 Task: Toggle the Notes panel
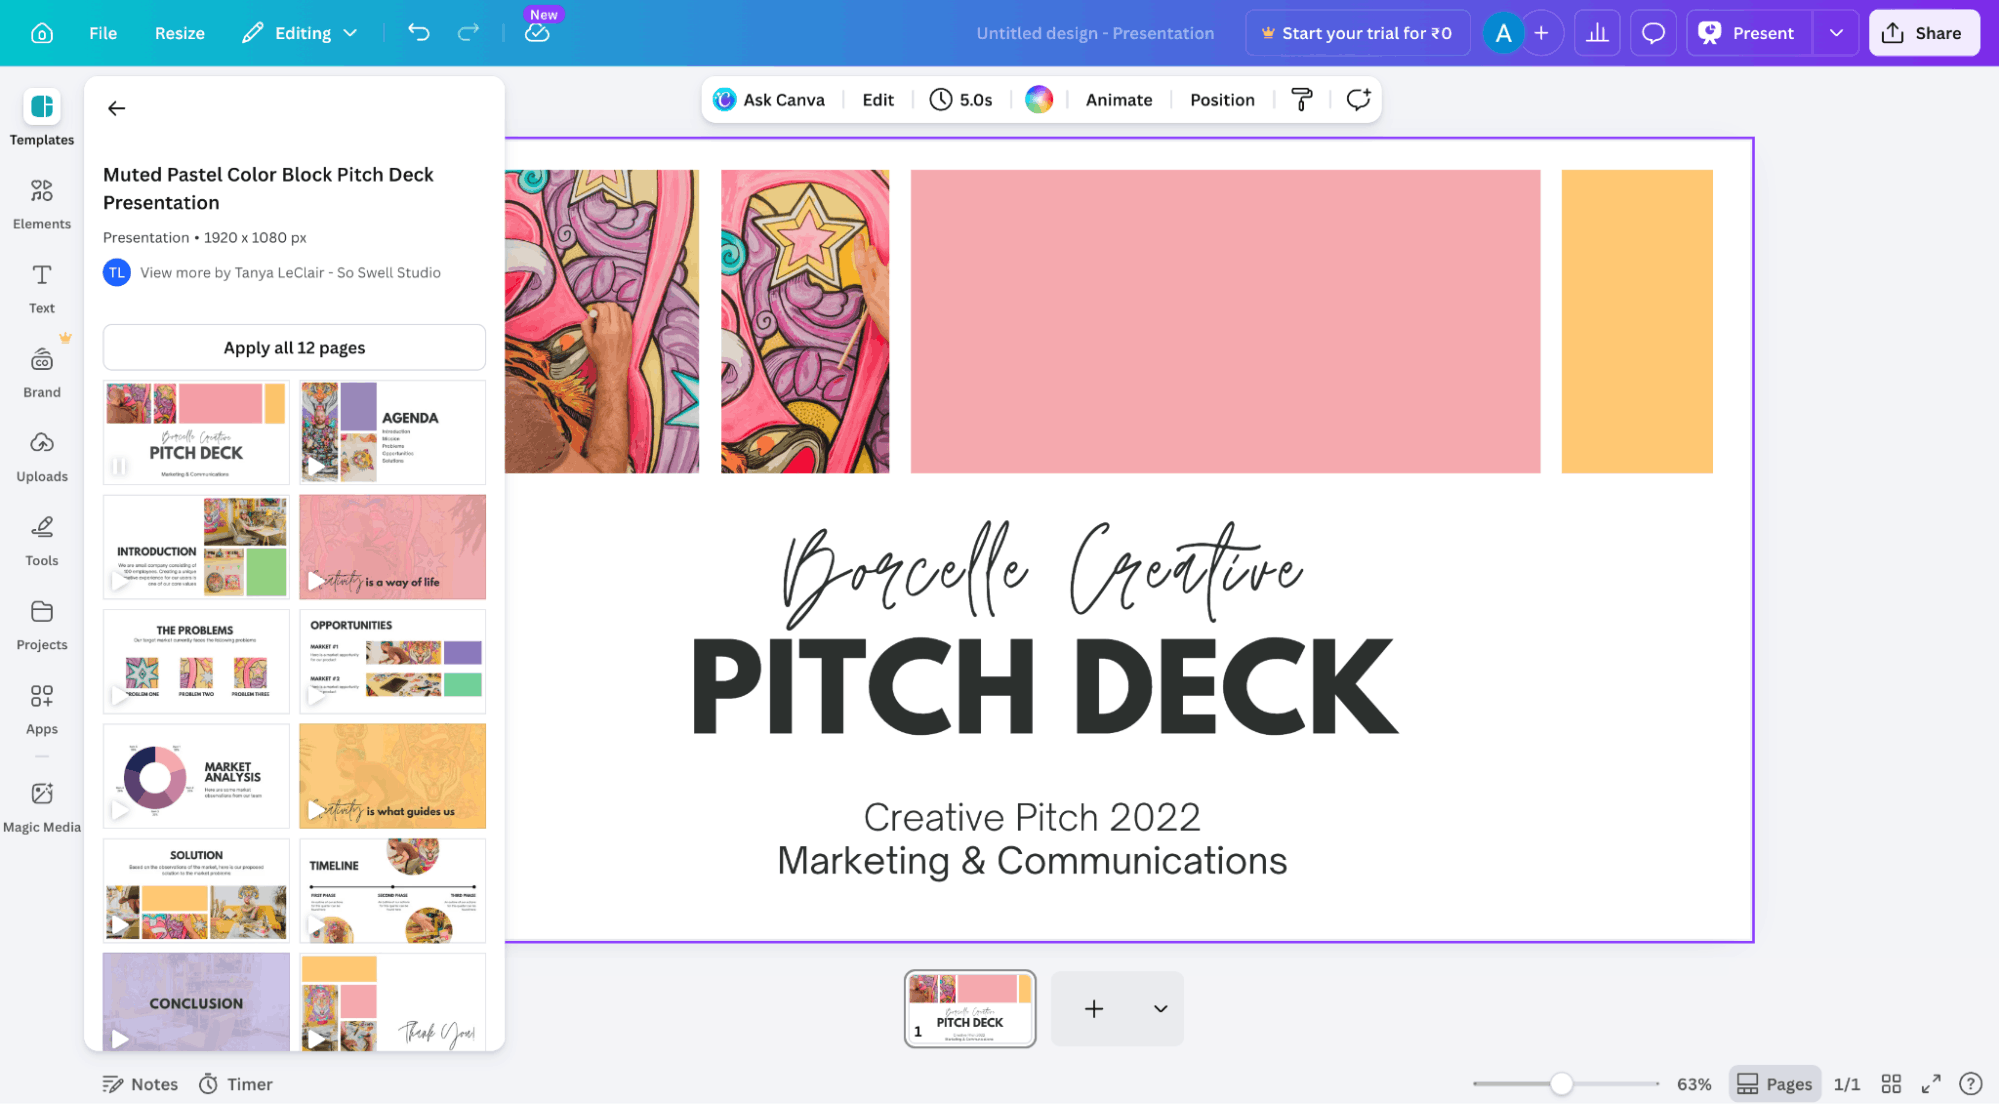[140, 1084]
